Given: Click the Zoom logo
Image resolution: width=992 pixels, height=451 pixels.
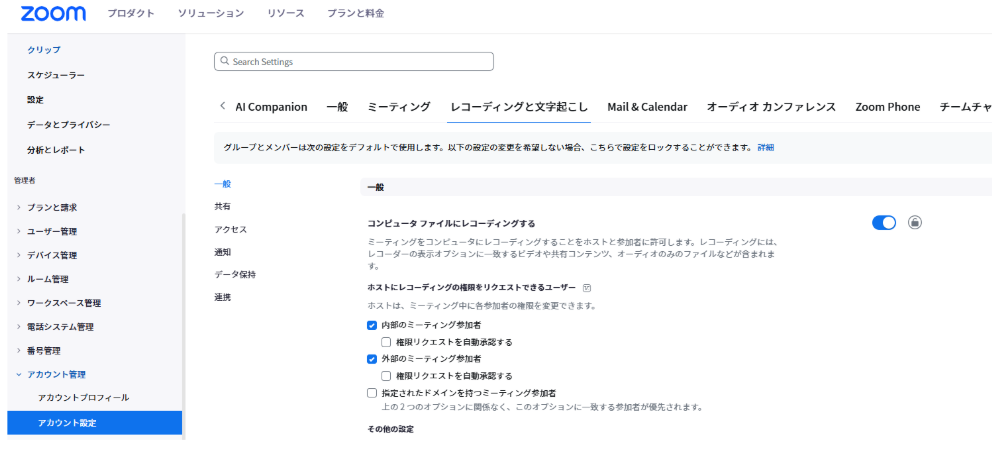Looking at the screenshot, I should (53, 13).
